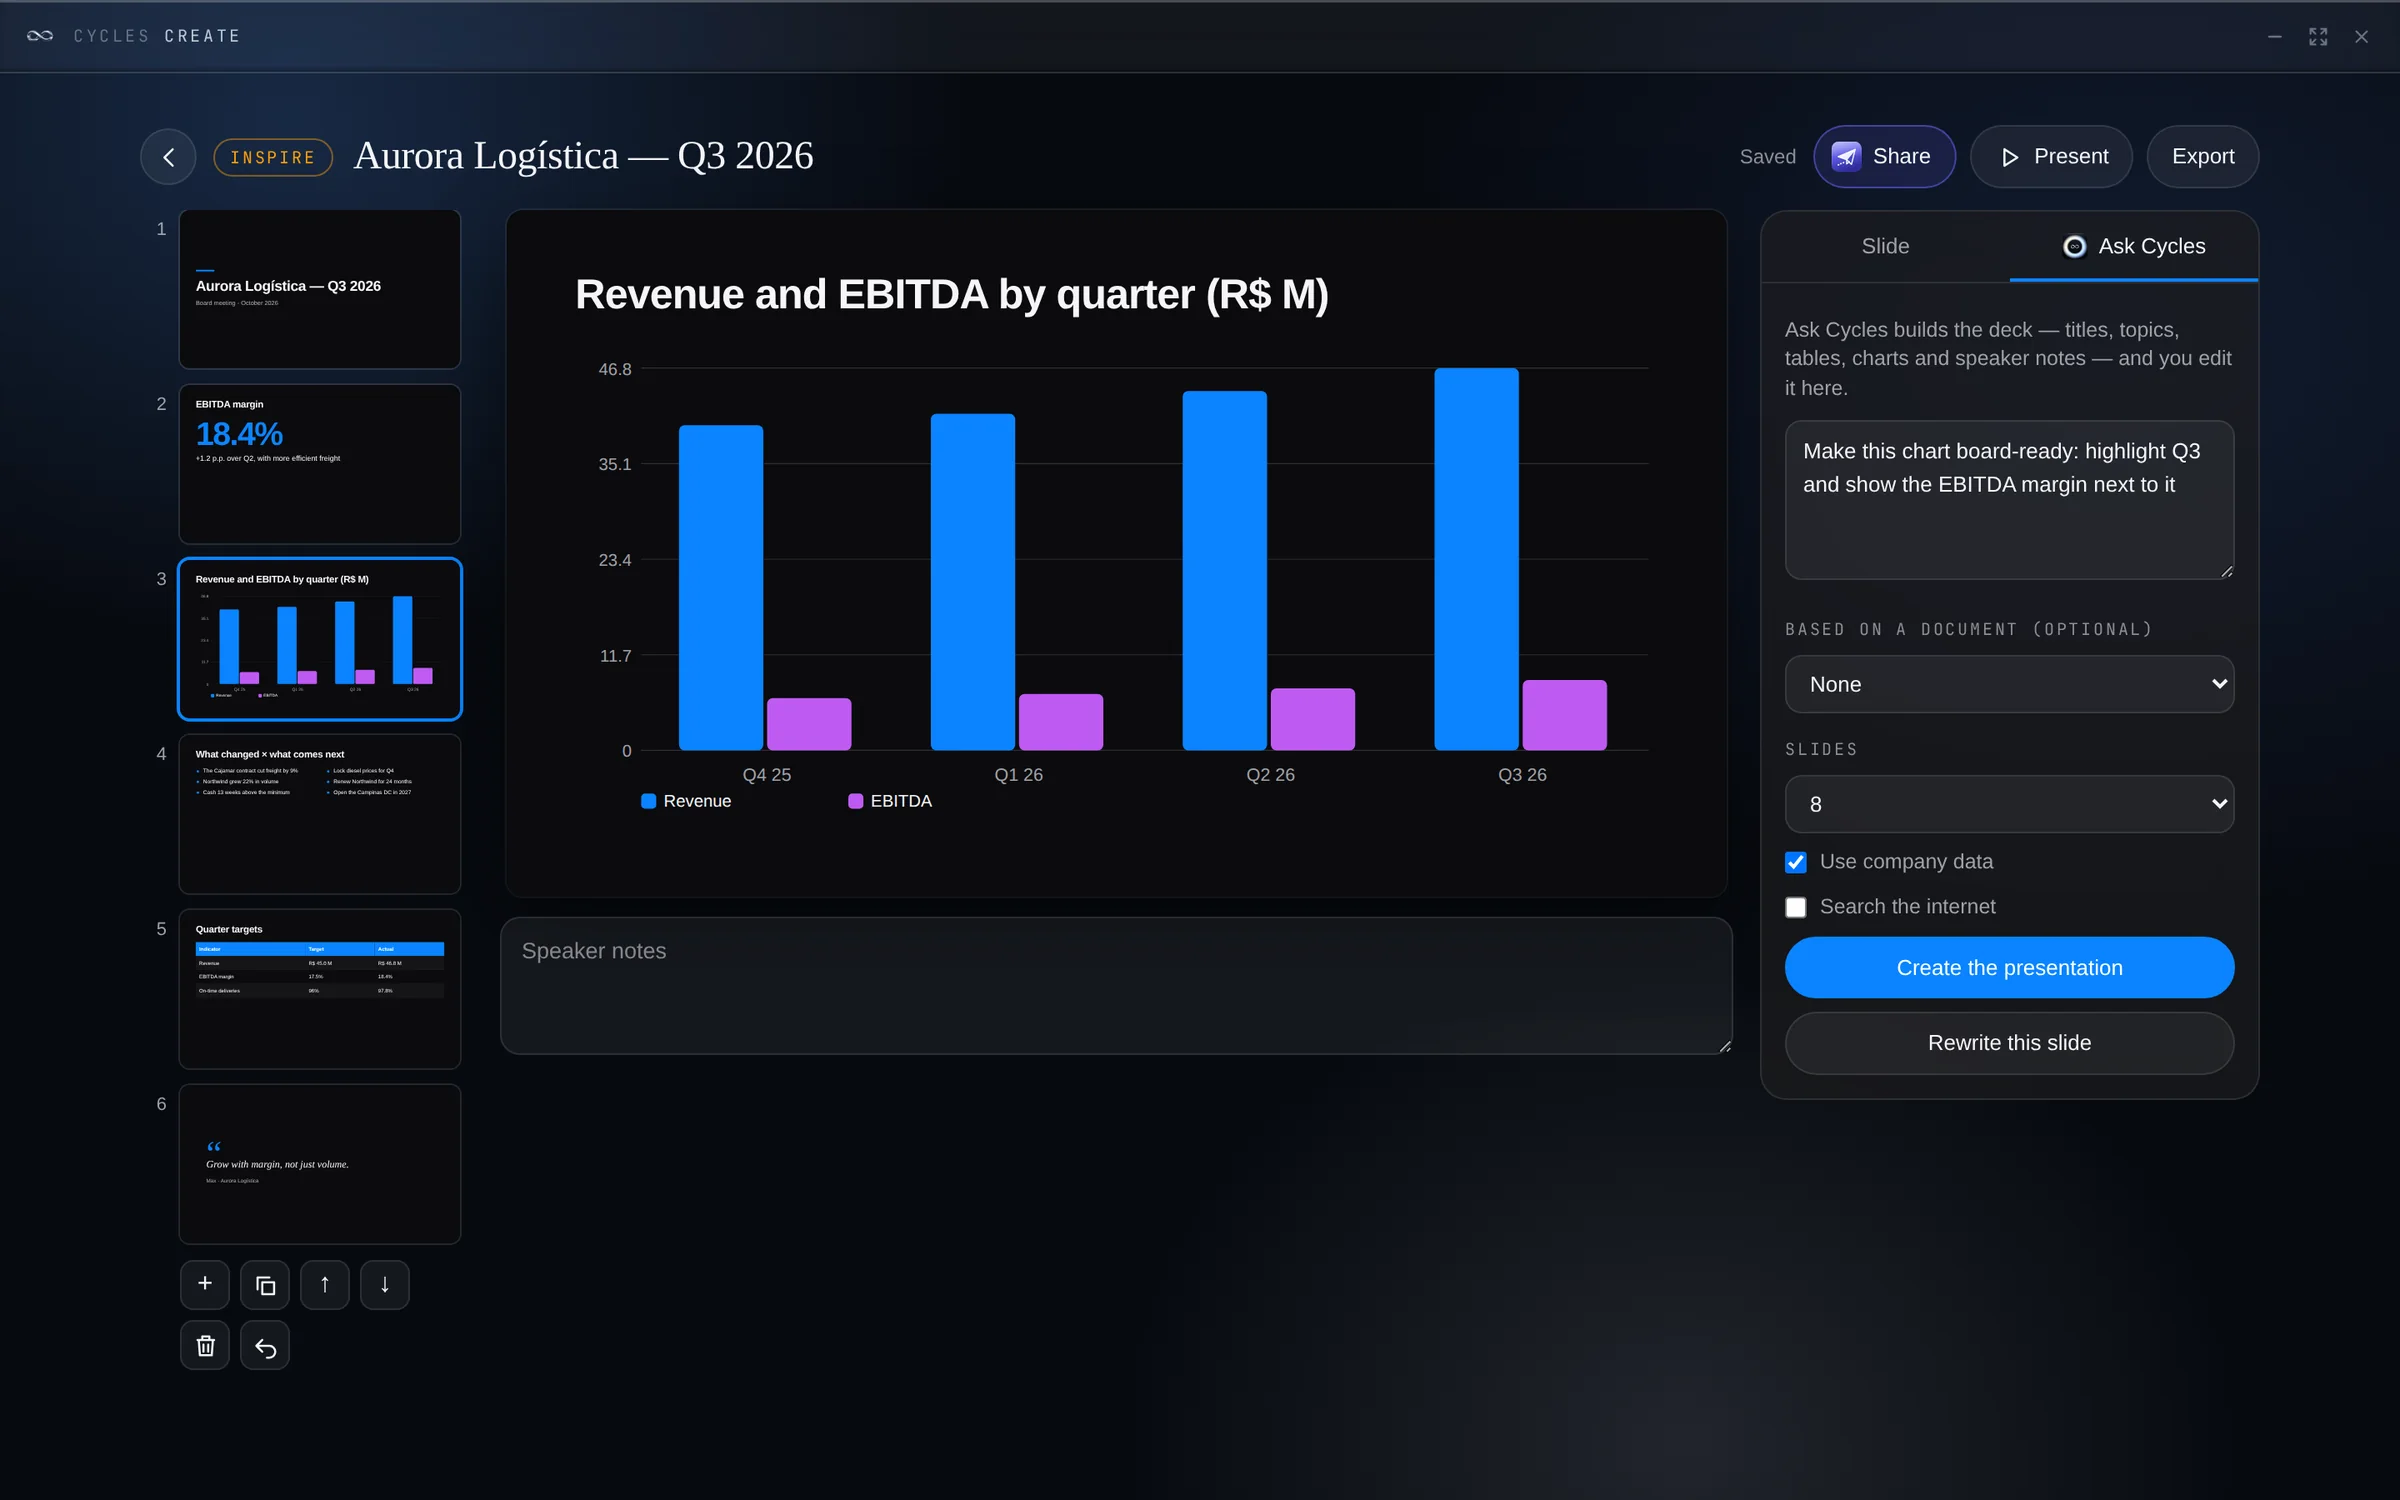Open the Based on a document dropdown
This screenshot has width=2400, height=1500.
(2009, 684)
